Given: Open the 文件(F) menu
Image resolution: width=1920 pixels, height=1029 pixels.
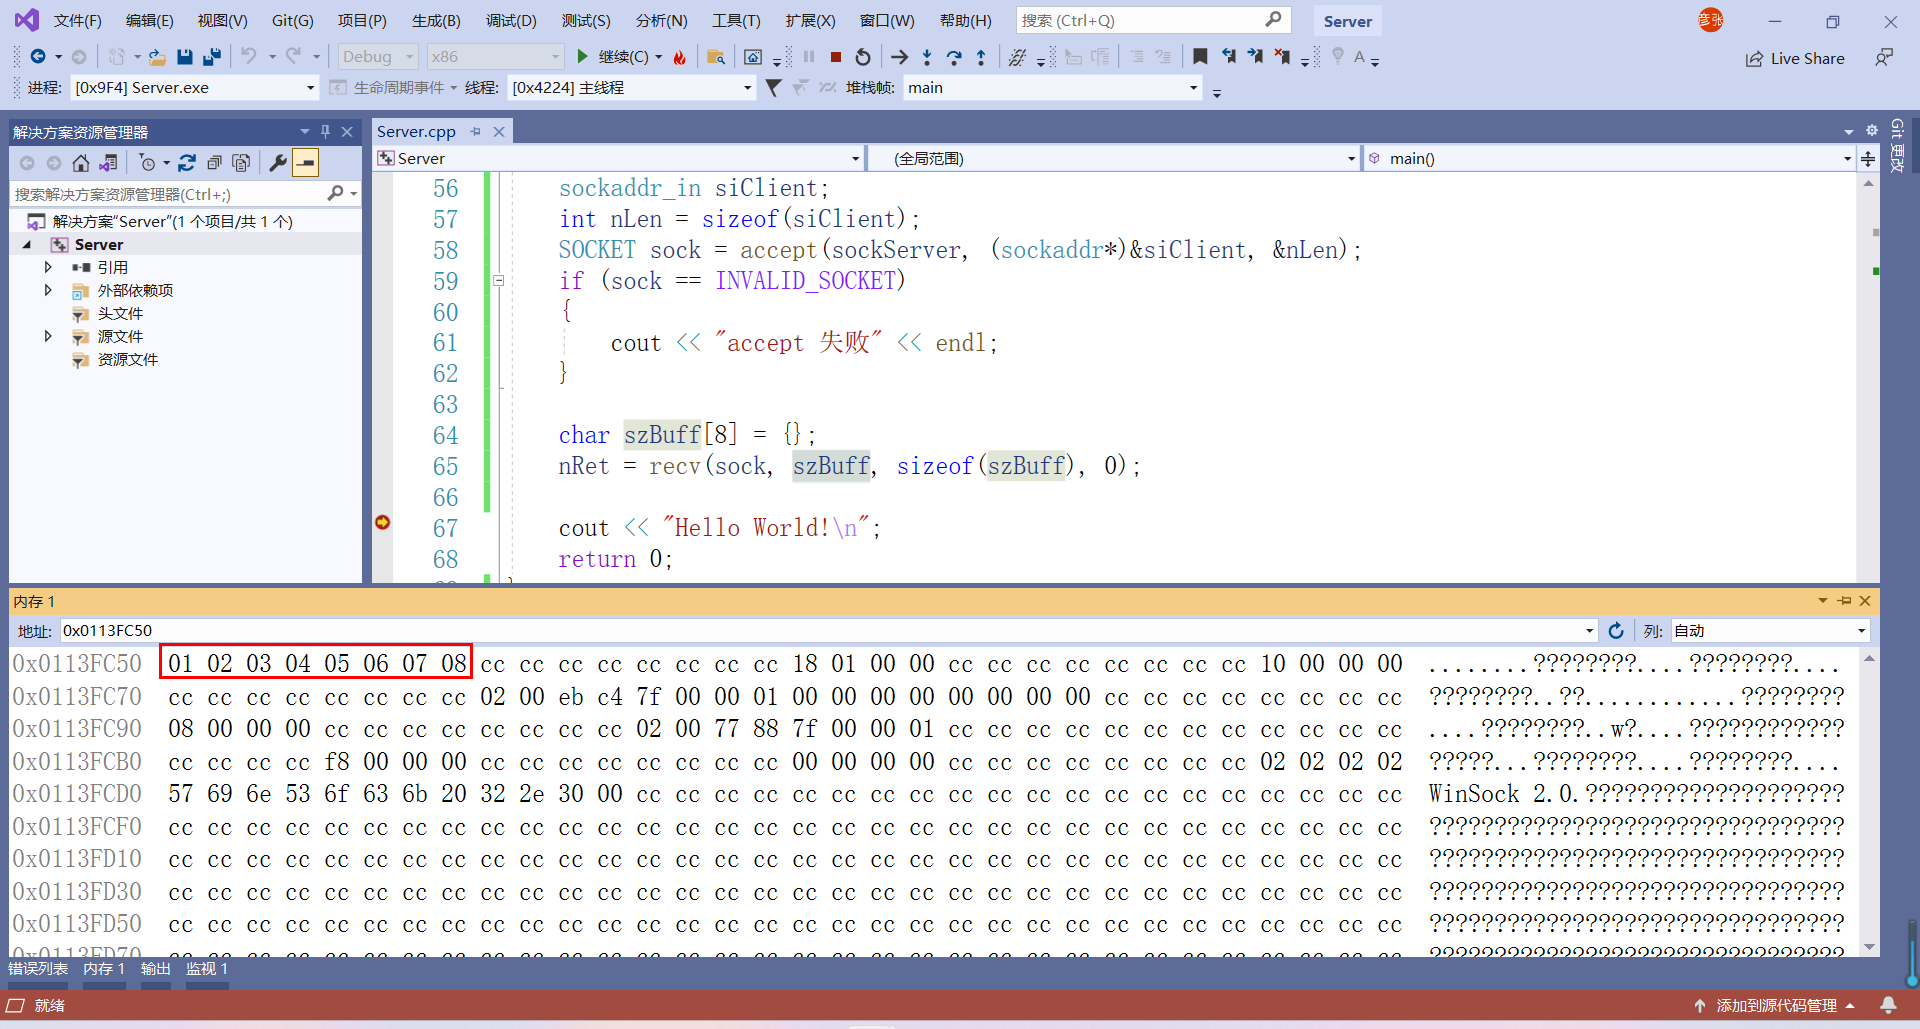Looking at the screenshot, I should click(77, 20).
